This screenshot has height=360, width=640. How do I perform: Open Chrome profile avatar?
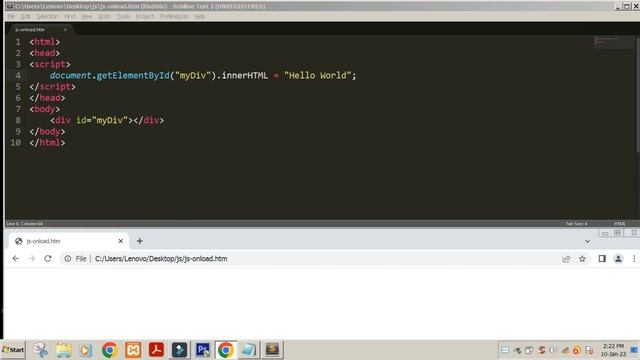pos(618,258)
